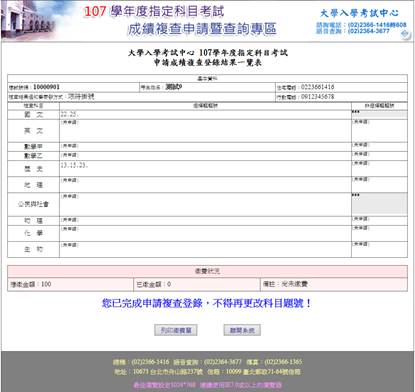Click the 繳費狀況 pink section header
This screenshot has height=392, width=415.
click(x=207, y=271)
